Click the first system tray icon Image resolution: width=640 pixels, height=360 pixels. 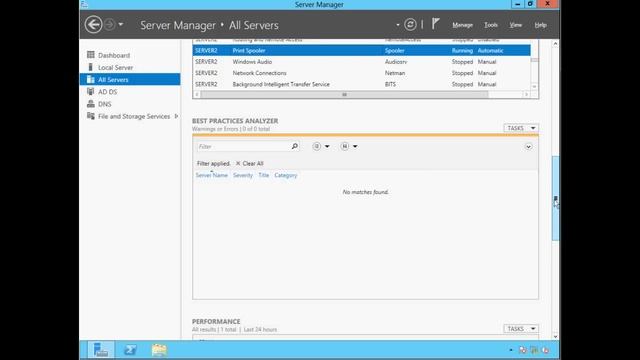(x=523, y=350)
